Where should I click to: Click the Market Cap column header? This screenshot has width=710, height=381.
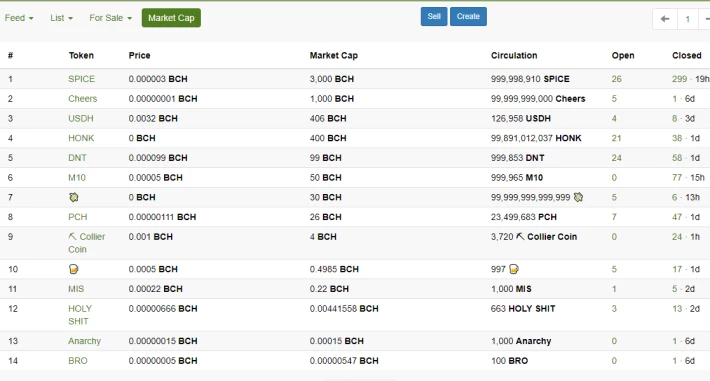point(334,55)
